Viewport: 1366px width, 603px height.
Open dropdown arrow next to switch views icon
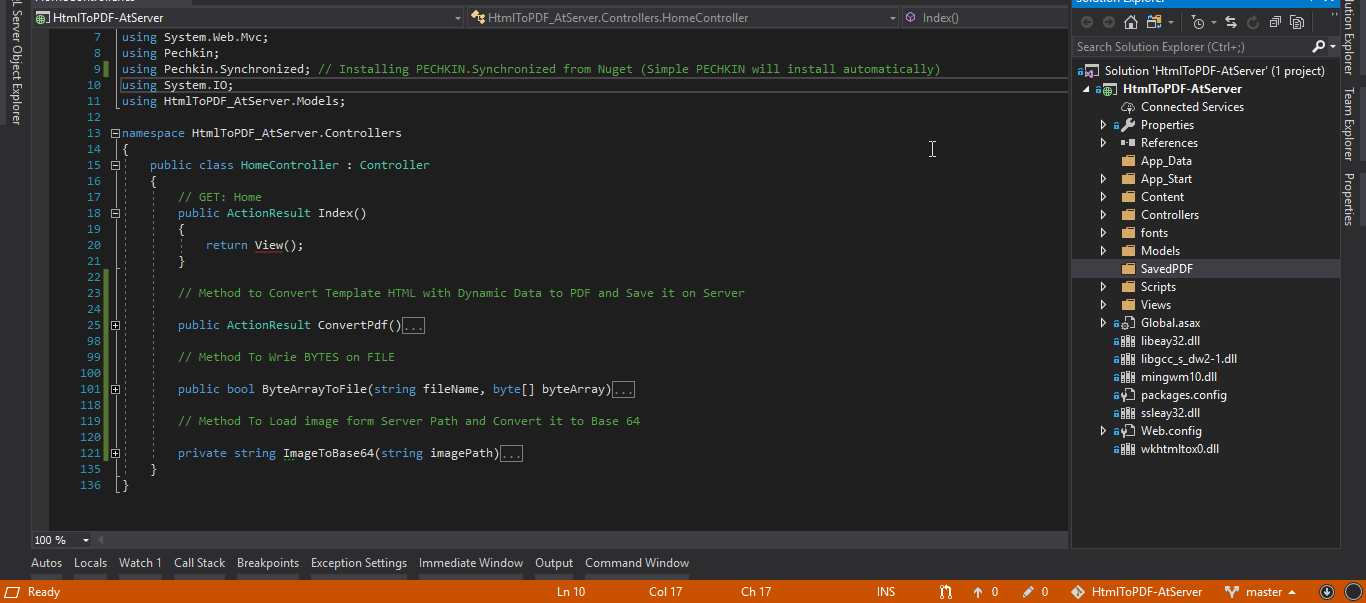pyautogui.click(x=1171, y=22)
